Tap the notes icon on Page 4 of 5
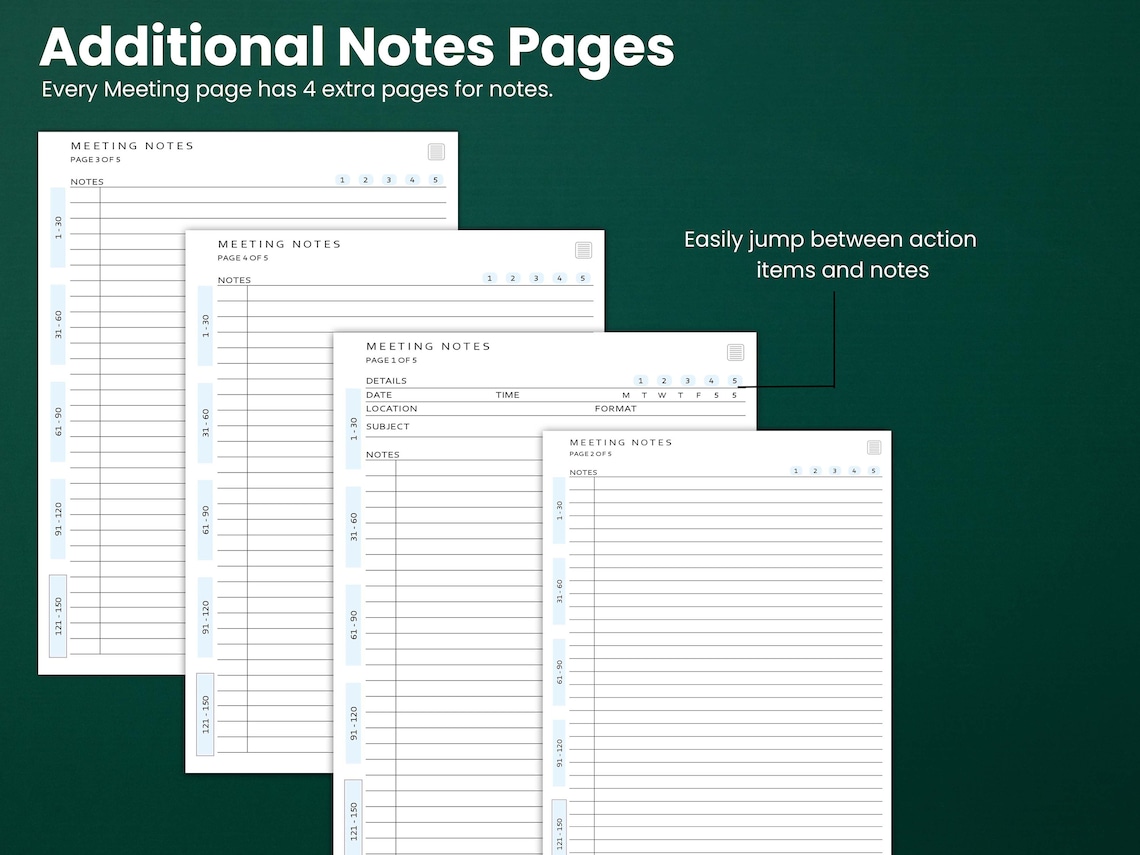 pos(583,250)
